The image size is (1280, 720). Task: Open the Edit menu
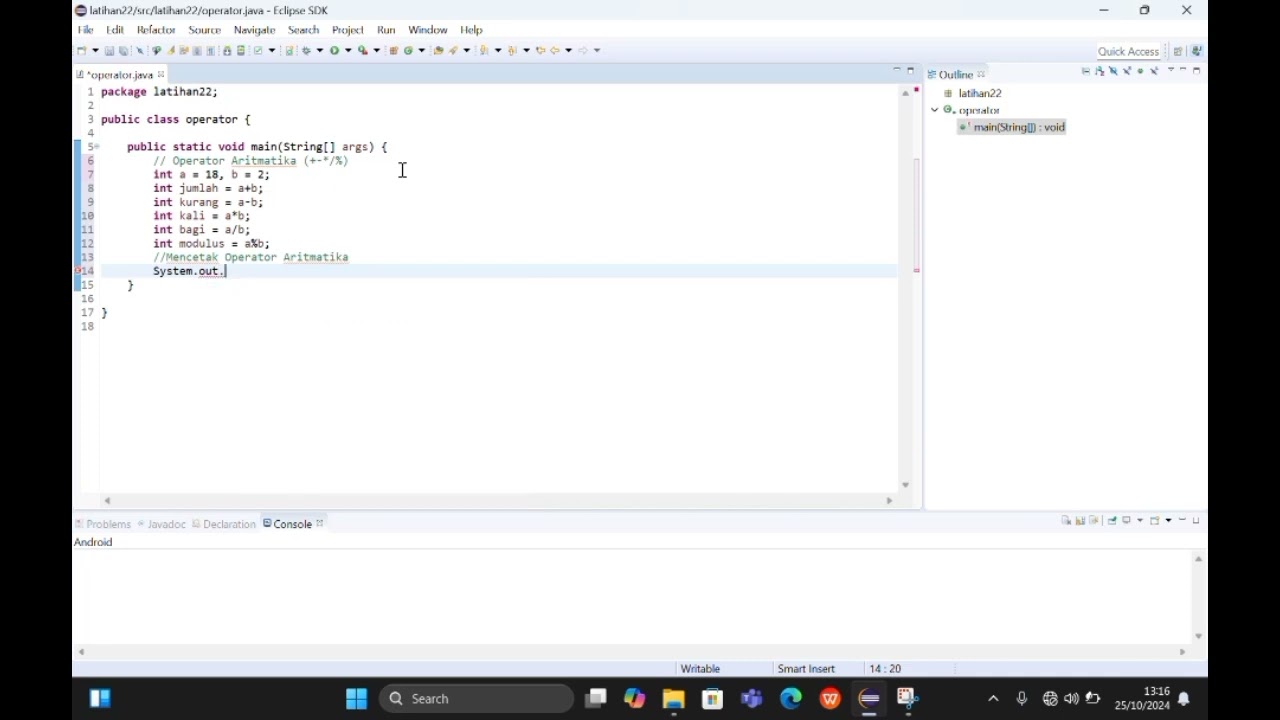click(x=115, y=30)
